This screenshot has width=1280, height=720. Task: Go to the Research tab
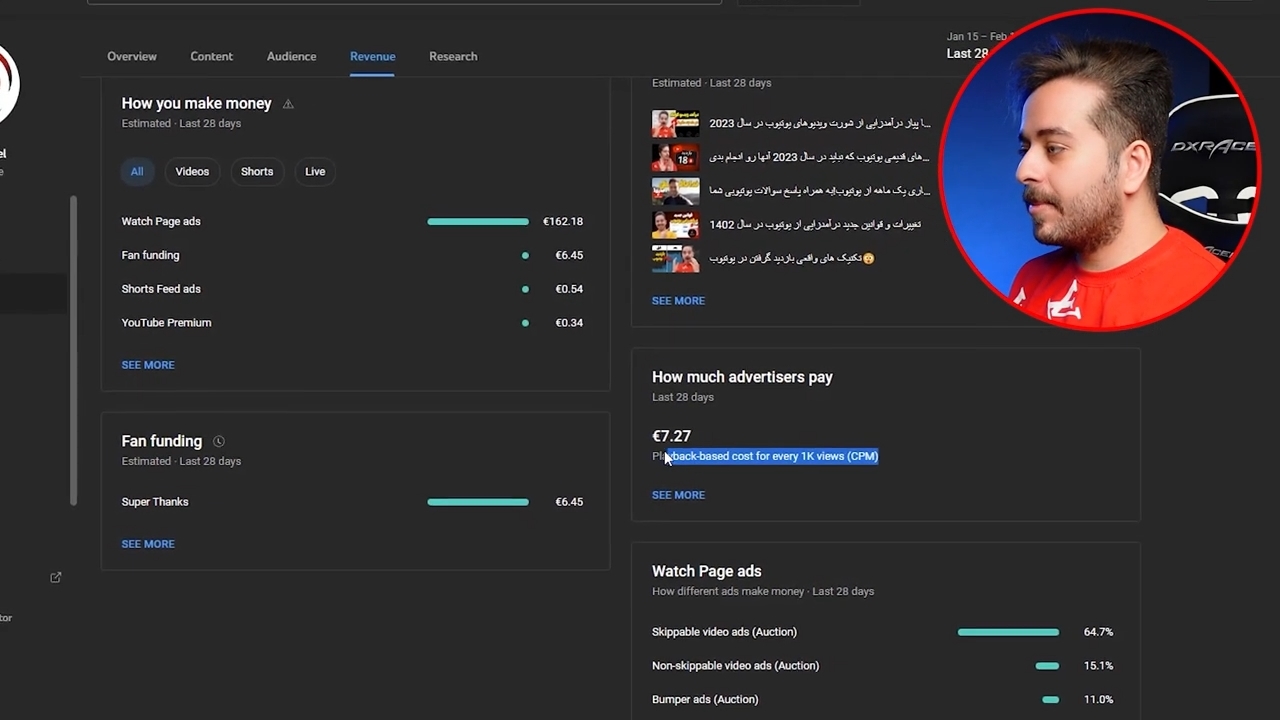tap(453, 56)
